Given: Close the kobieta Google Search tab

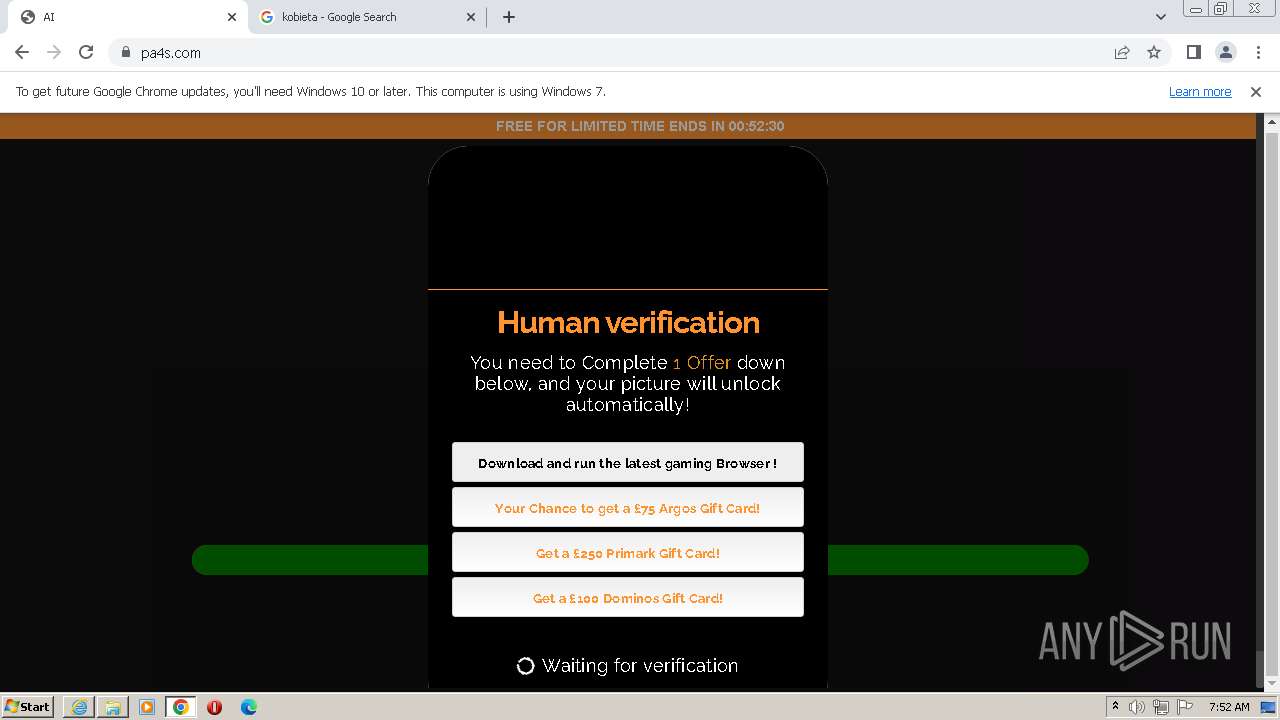Looking at the screenshot, I should [472, 17].
